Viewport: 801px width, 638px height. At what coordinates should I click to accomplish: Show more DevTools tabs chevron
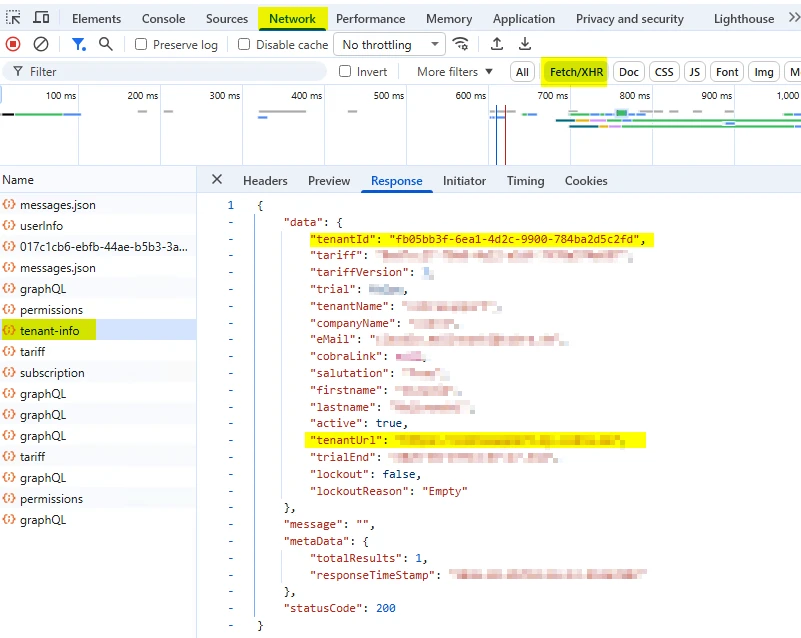click(793, 18)
